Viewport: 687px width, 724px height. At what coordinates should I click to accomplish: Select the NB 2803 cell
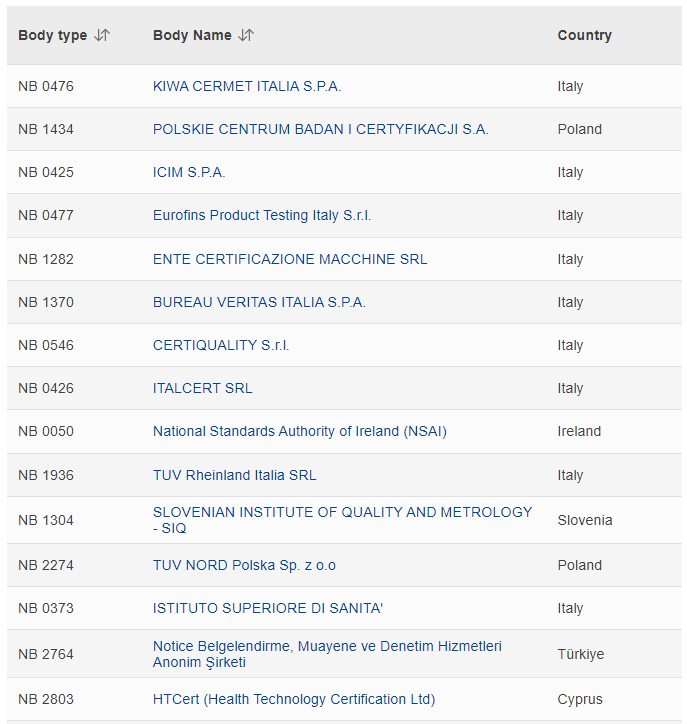pyautogui.click(x=46, y=699)
